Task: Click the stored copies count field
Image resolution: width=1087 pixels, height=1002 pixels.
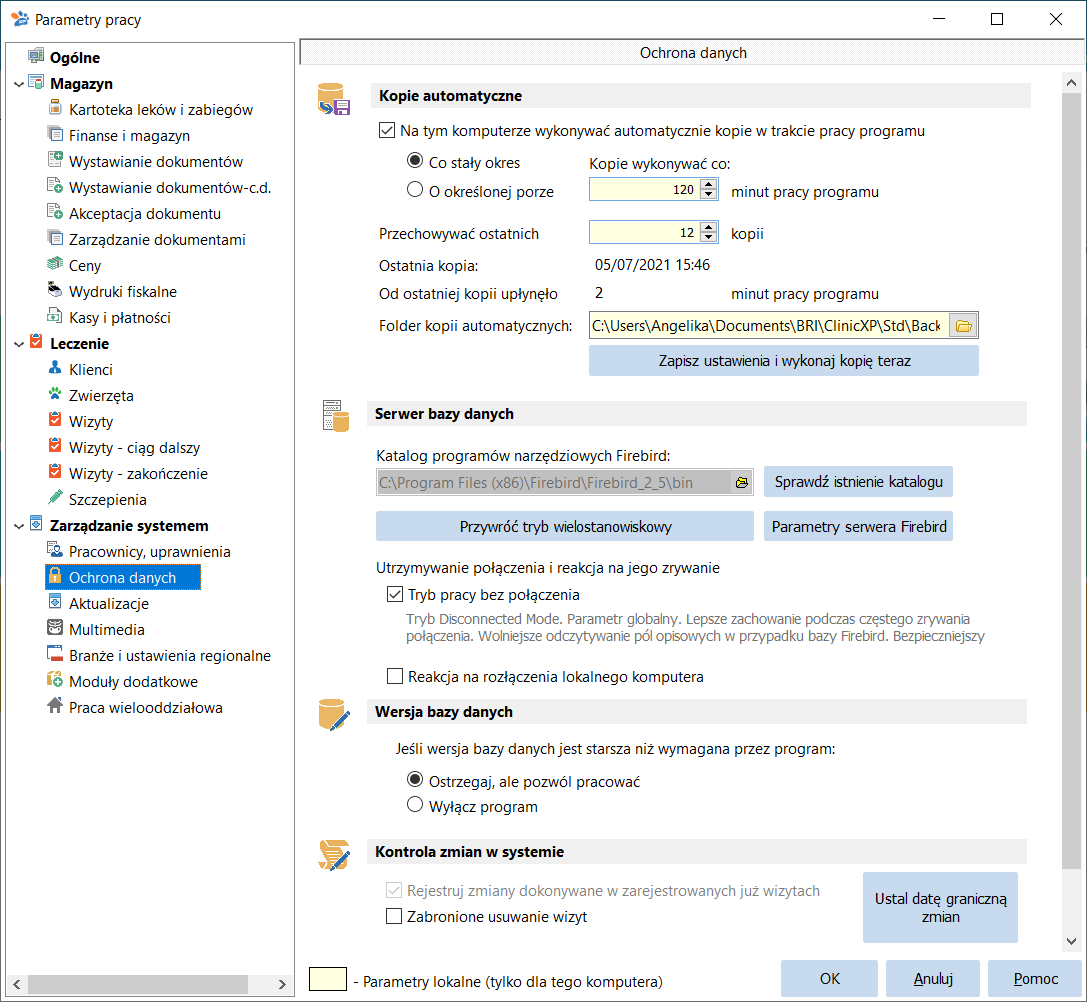Action: [645, 232]
